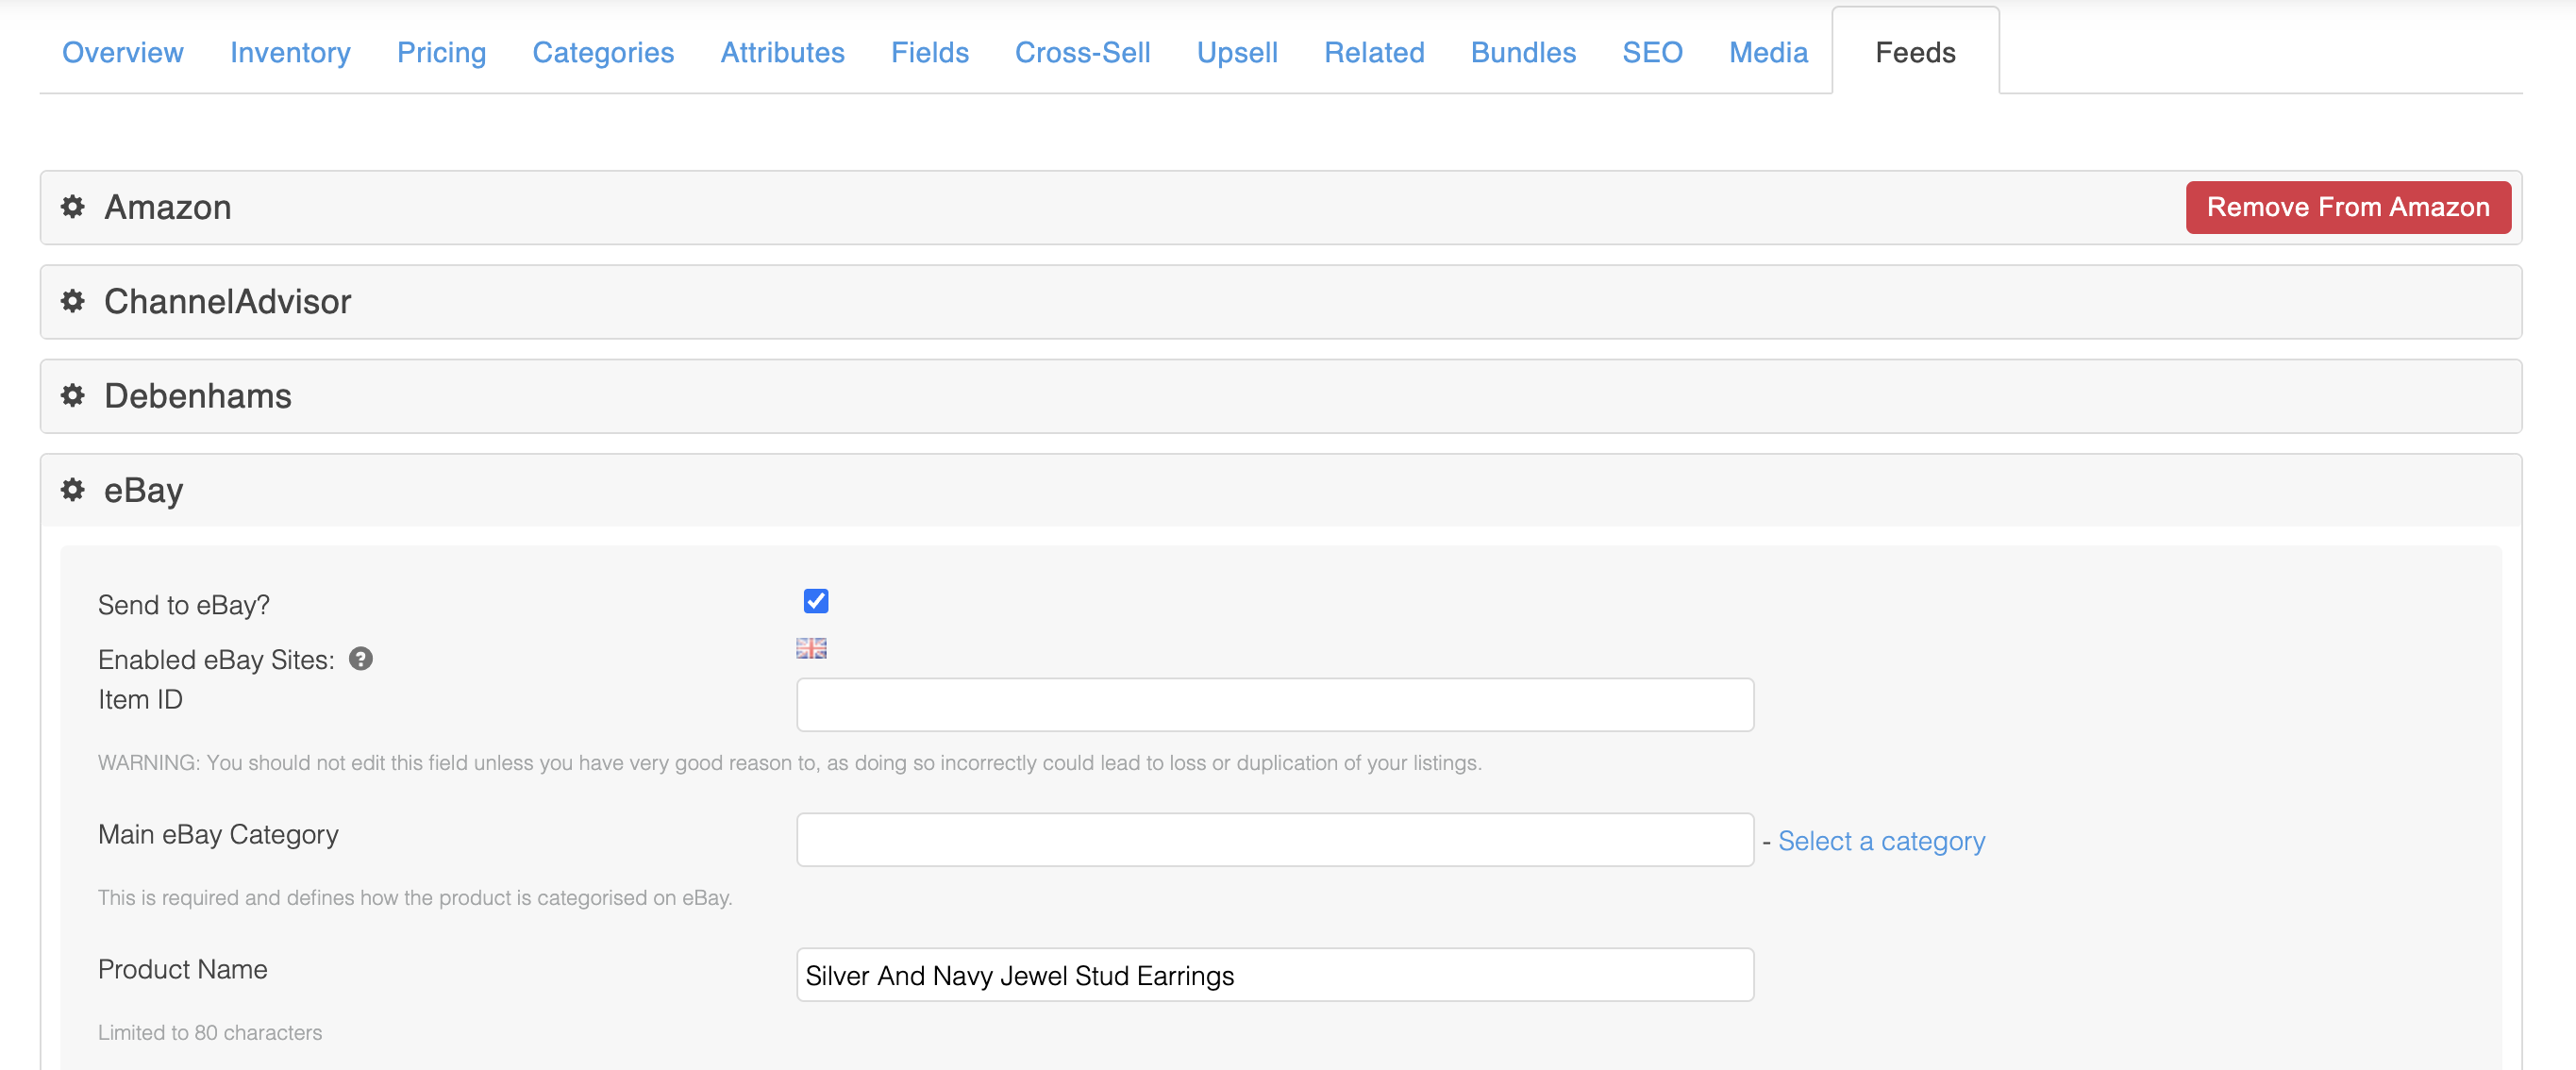Expand the Debenhams feed panel
Image resolution: width=2576 pixels, height=1070 pixels.
198,396
